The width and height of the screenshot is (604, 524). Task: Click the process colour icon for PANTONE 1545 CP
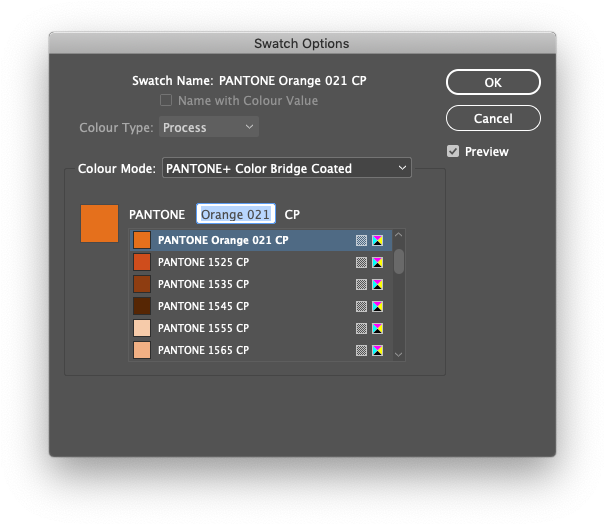[x=361, y=306]
